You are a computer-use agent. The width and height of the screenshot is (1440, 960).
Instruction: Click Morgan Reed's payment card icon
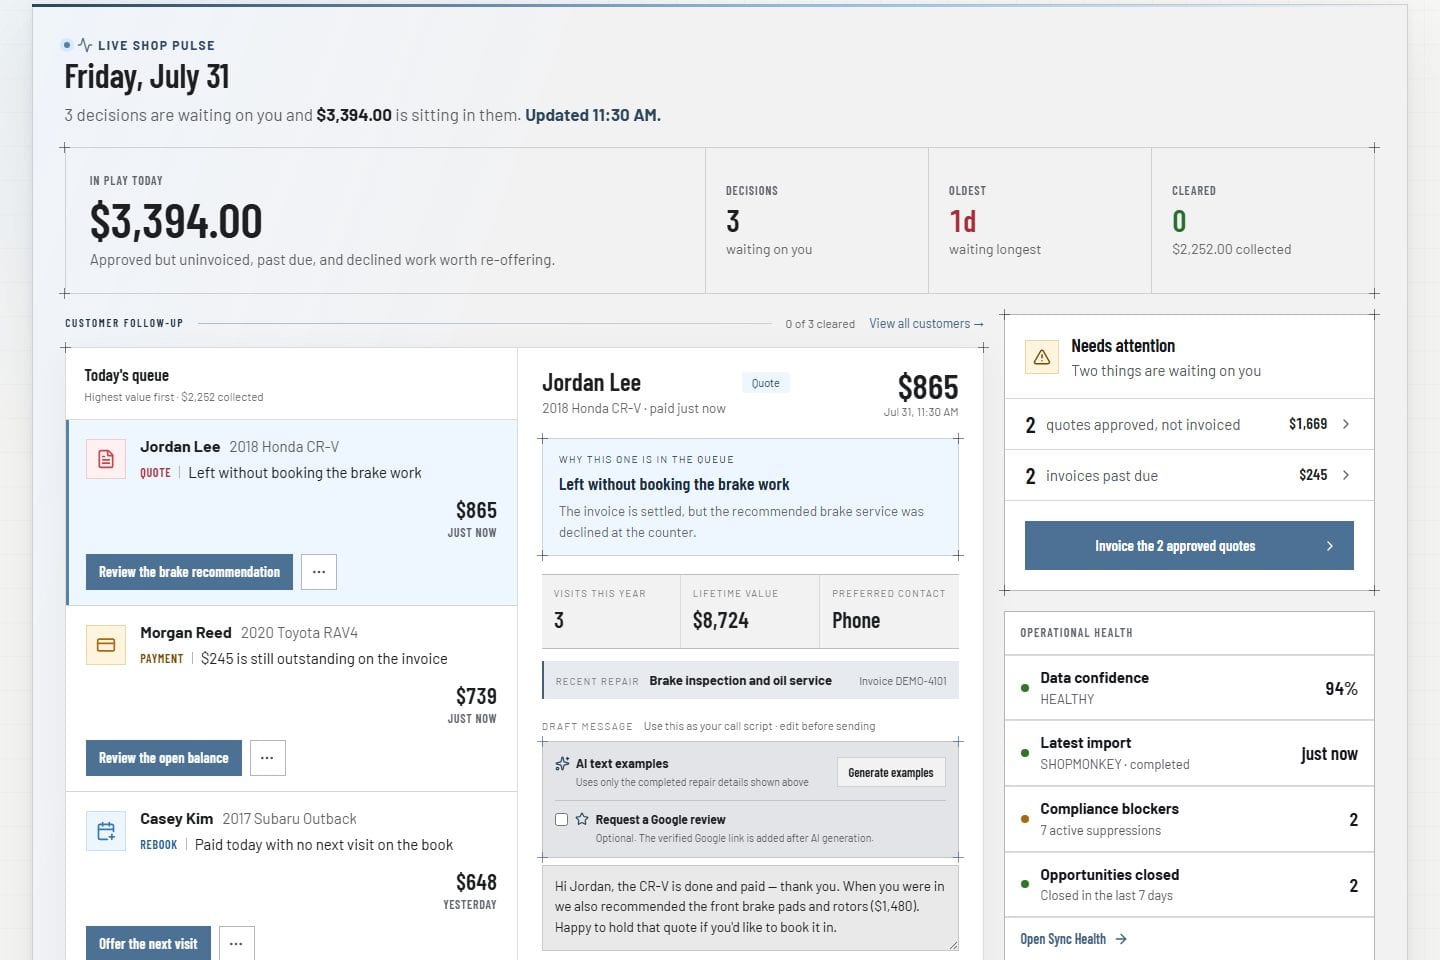(x=106, y=645)
